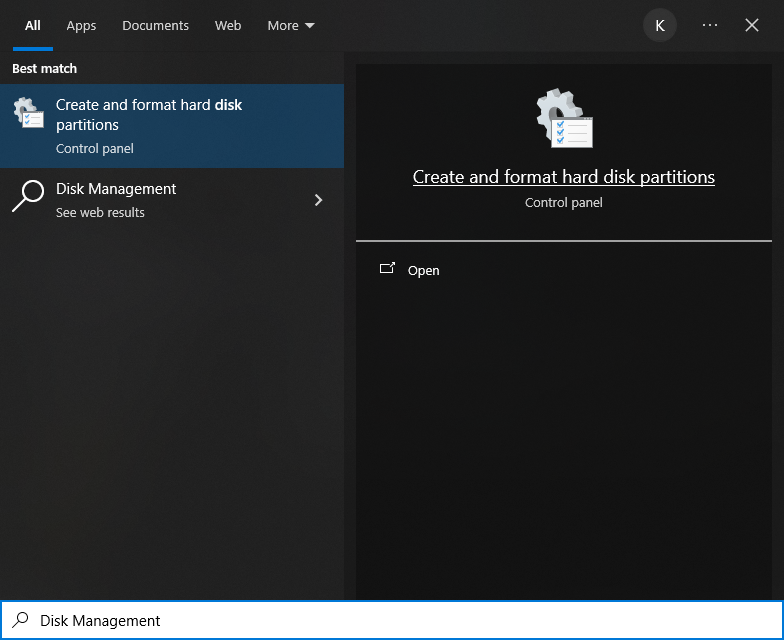
Task: Click the Open window icon in preview pane
Action: point(387,268)
